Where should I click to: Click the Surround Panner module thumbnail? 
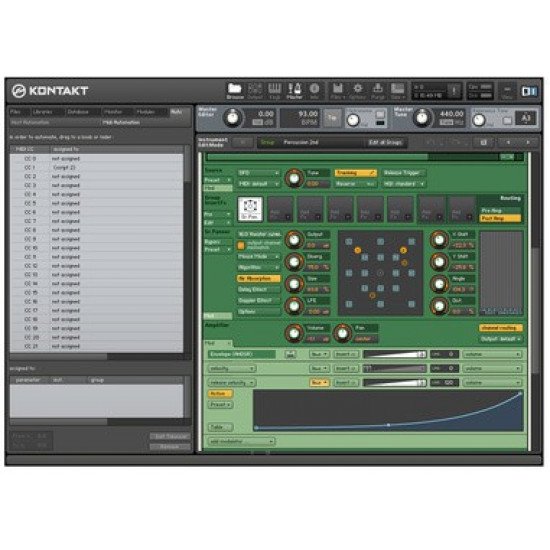[x=250, y=209]
